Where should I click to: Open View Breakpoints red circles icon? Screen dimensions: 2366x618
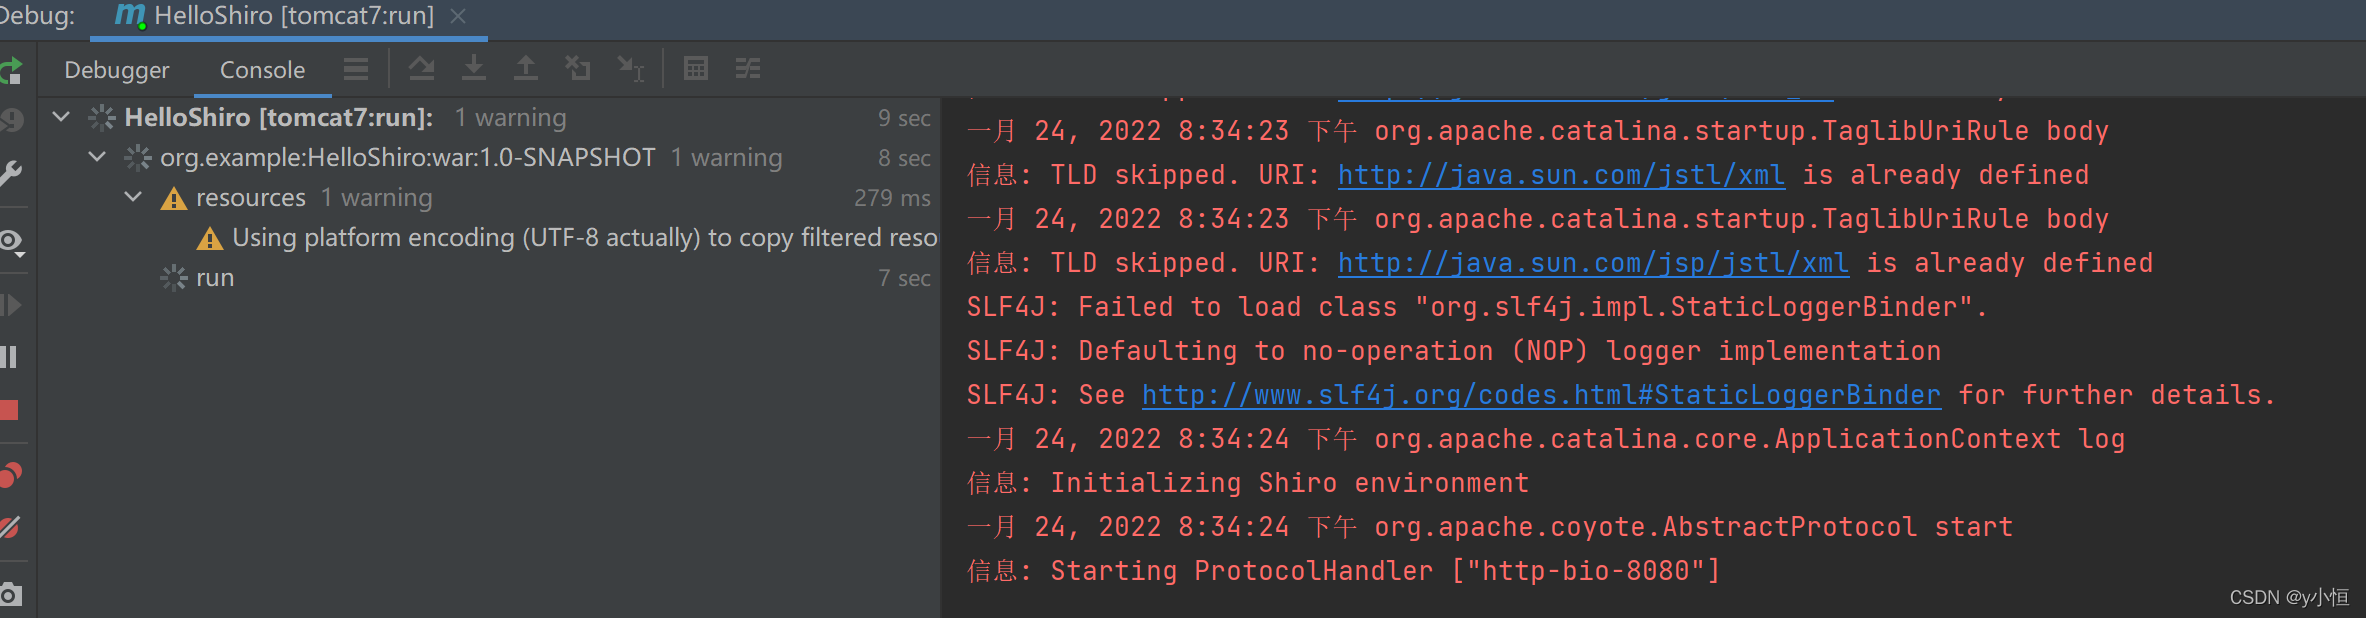10,474
